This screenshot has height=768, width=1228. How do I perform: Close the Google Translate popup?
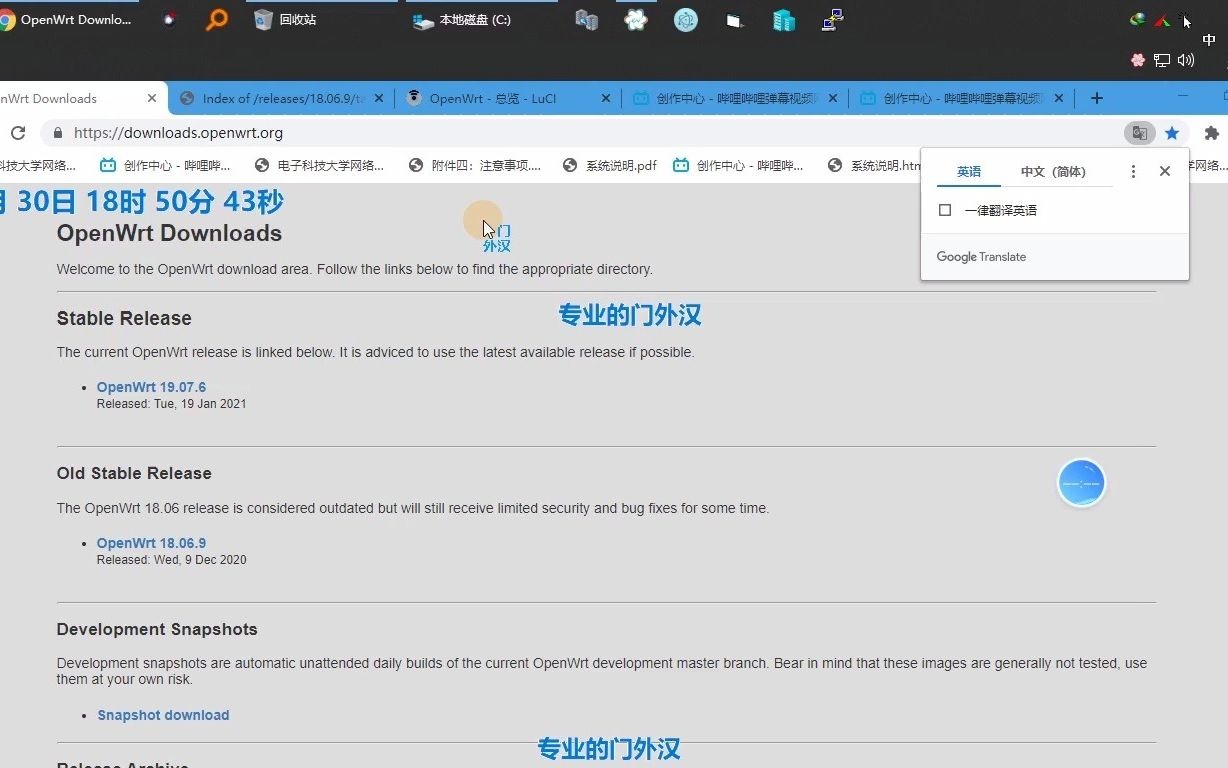pos(1165,172)
